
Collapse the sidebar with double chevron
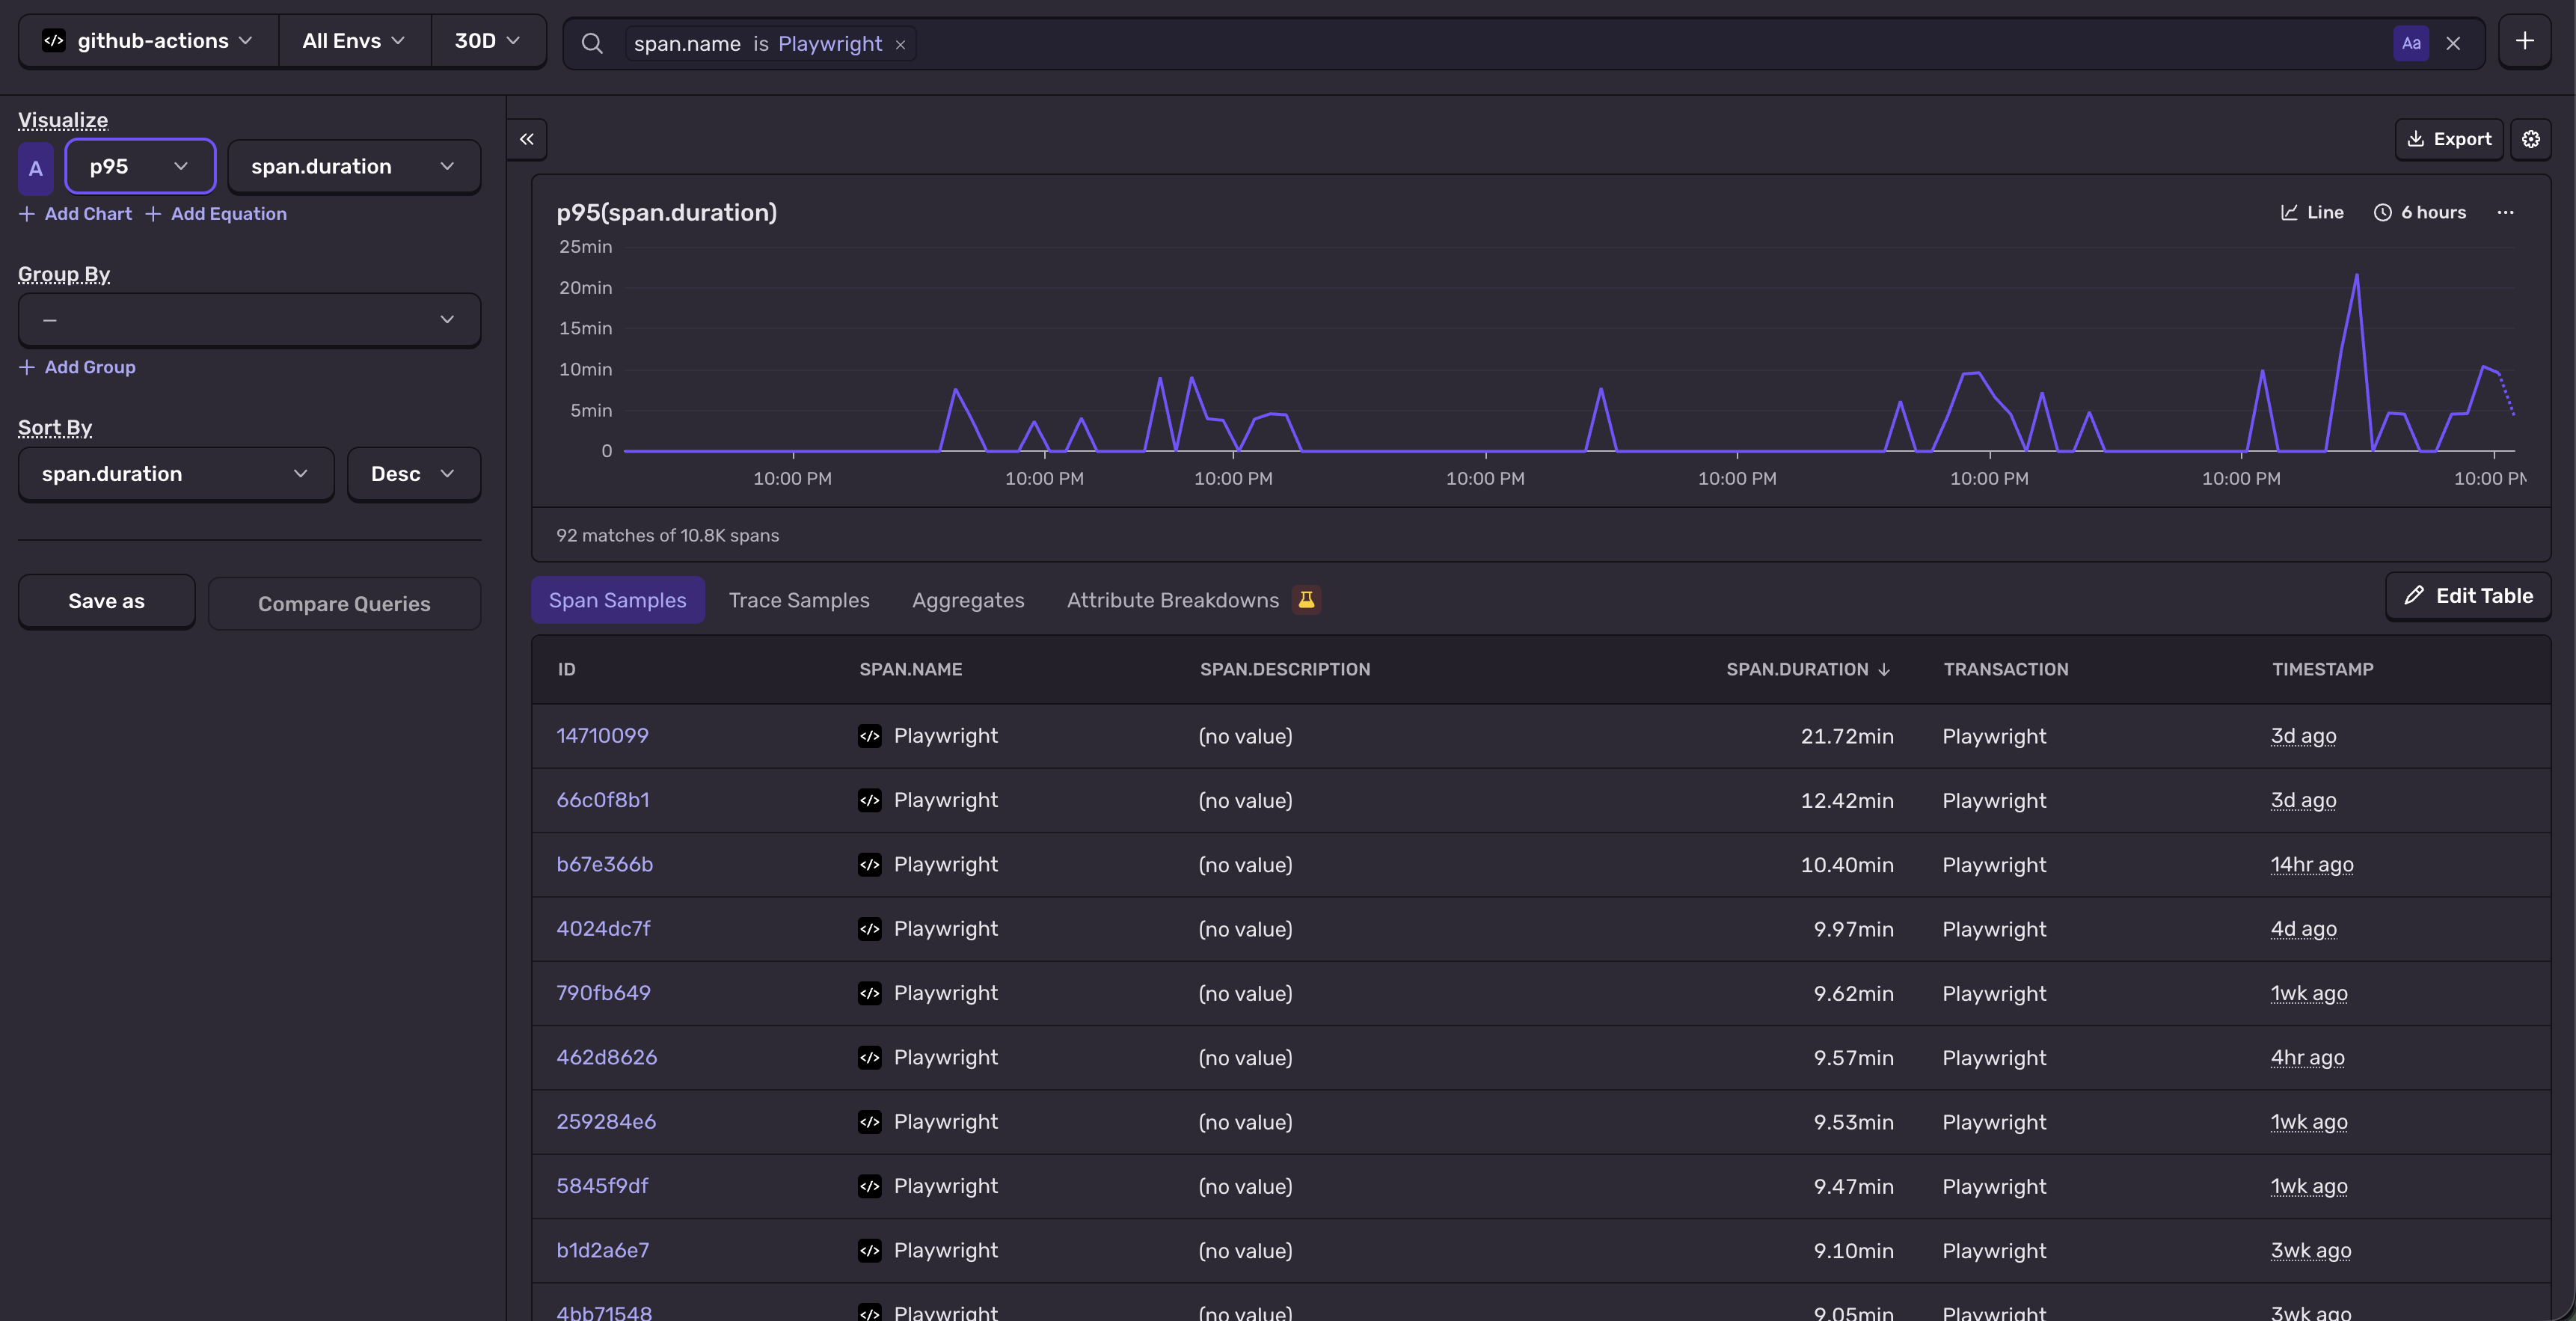click(x=527, y=139)
